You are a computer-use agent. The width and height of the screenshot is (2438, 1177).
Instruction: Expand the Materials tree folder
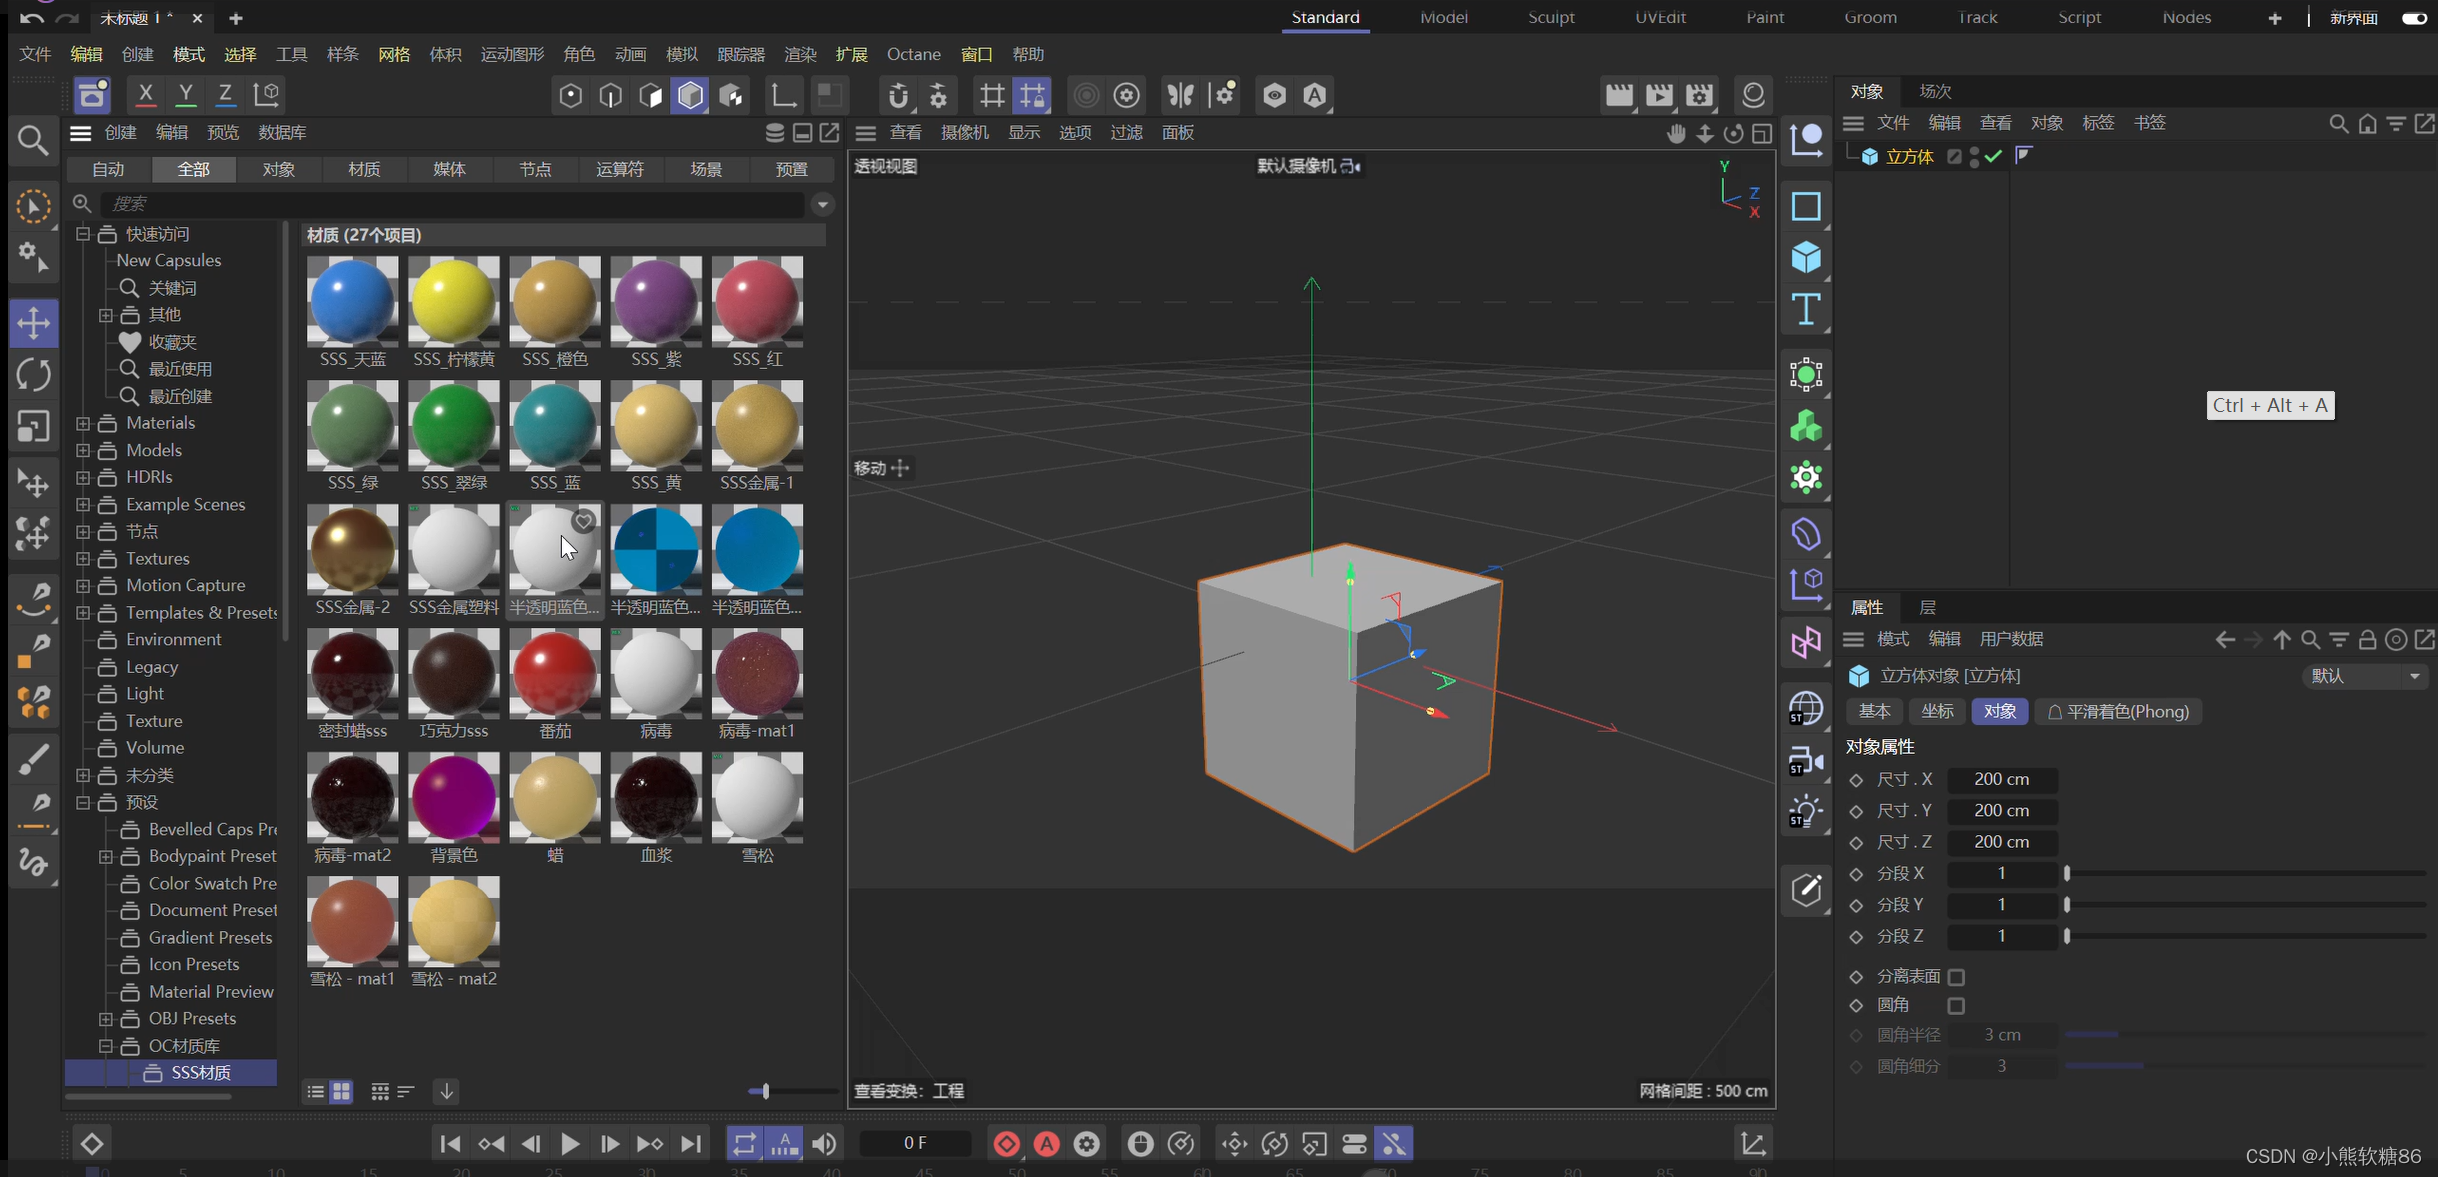pos(84,423)
